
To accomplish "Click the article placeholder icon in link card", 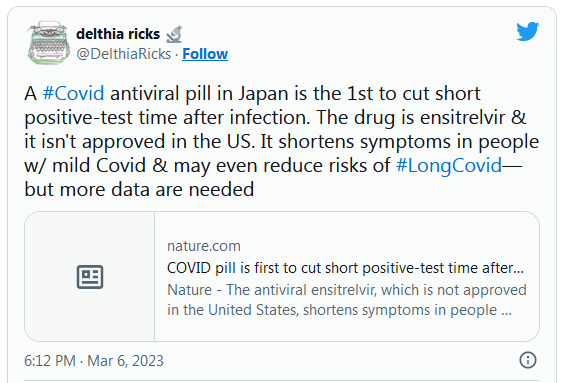I will point(90,277).
